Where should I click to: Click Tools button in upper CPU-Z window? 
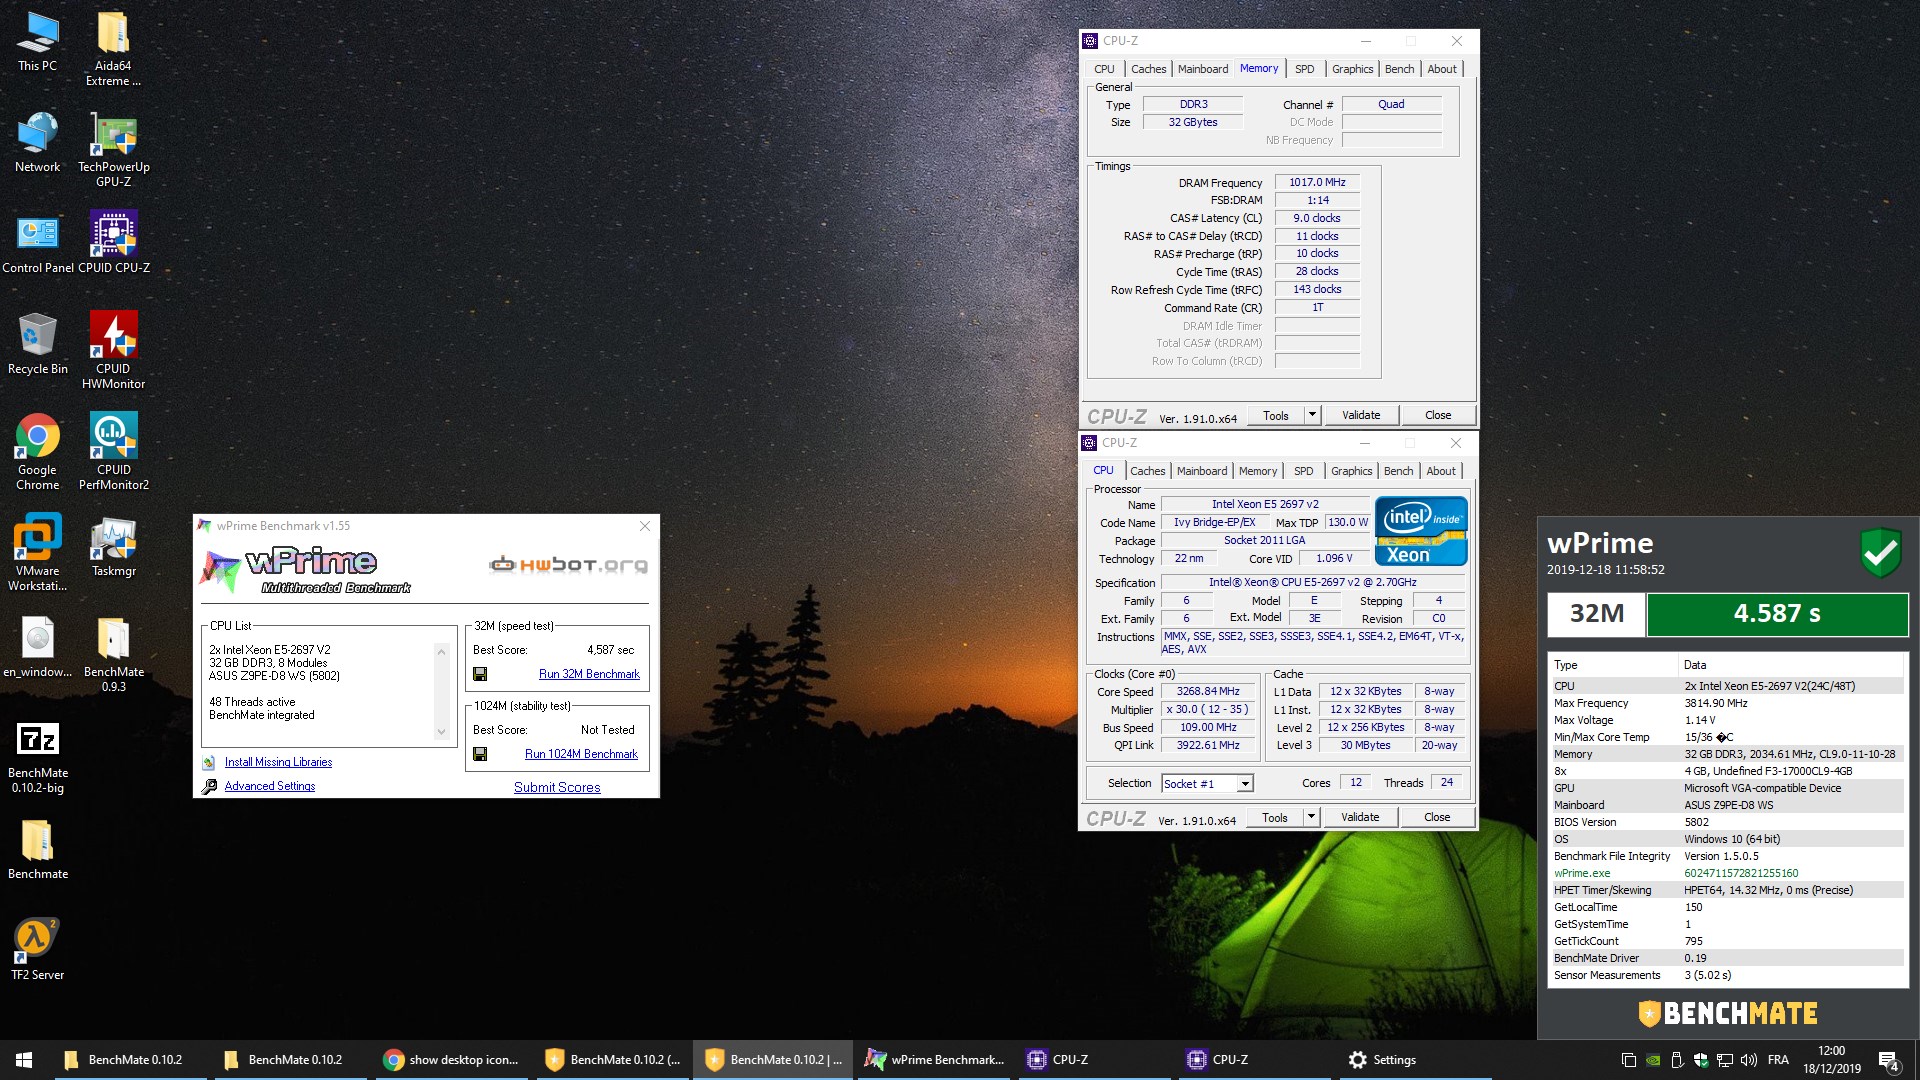pos(1275,415)
